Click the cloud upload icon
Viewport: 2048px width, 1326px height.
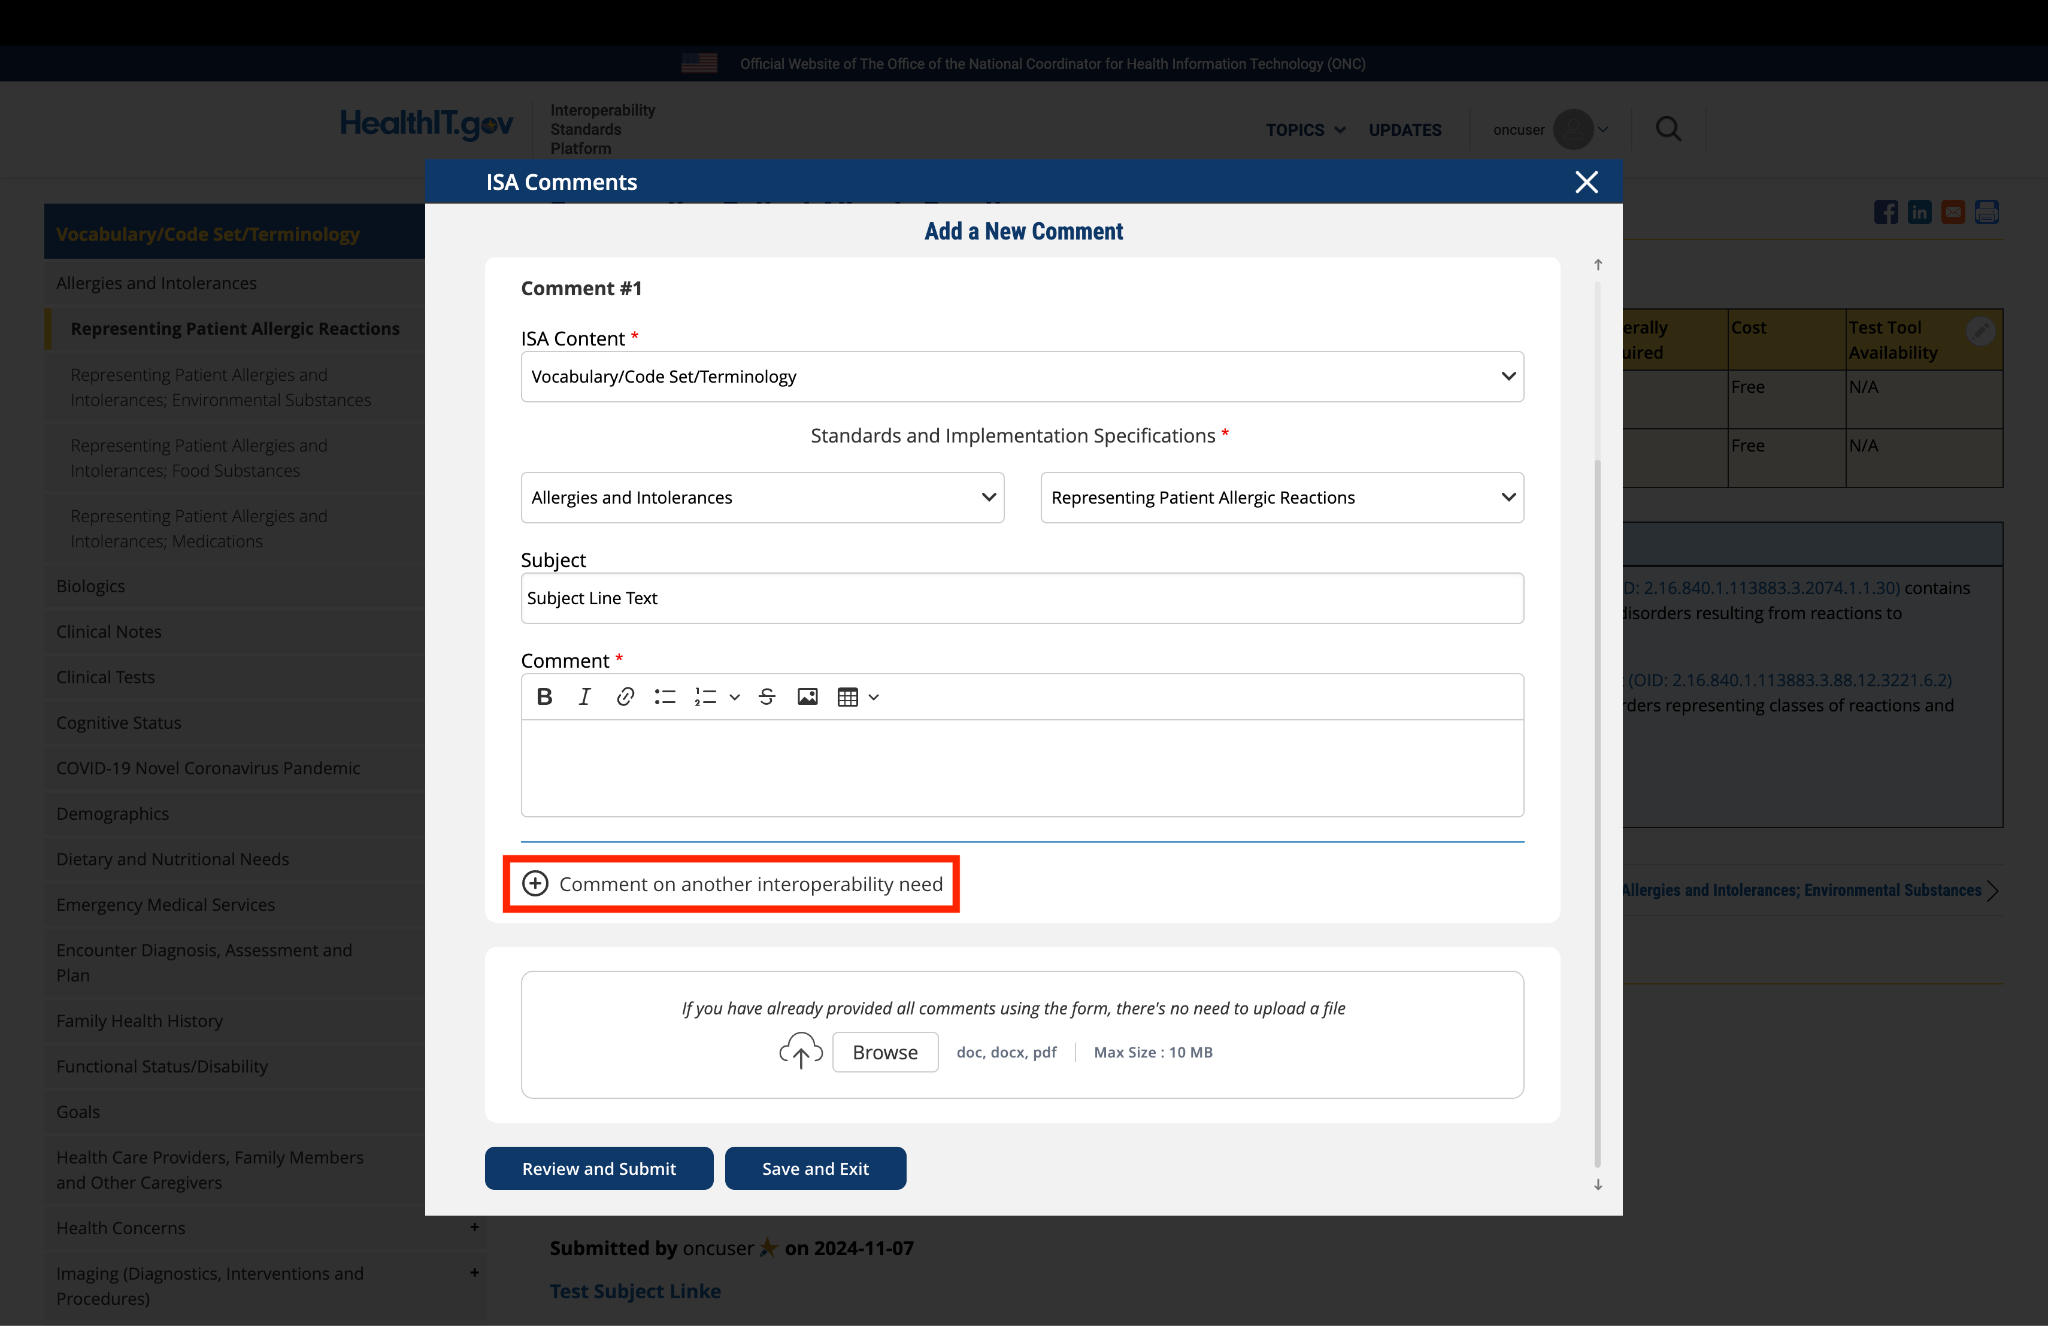[x=800, y=1052]
